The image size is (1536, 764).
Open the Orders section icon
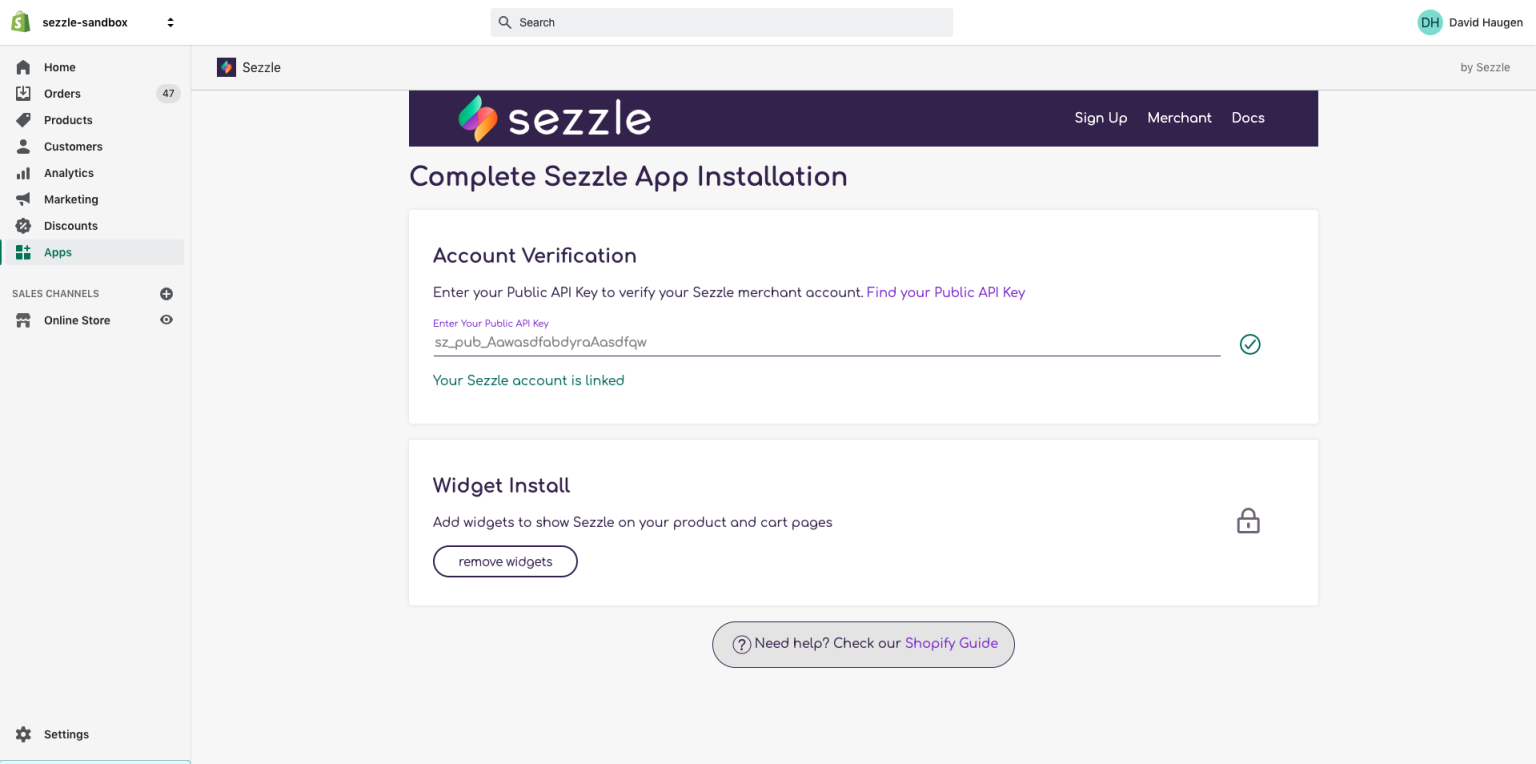pos(23,94)
